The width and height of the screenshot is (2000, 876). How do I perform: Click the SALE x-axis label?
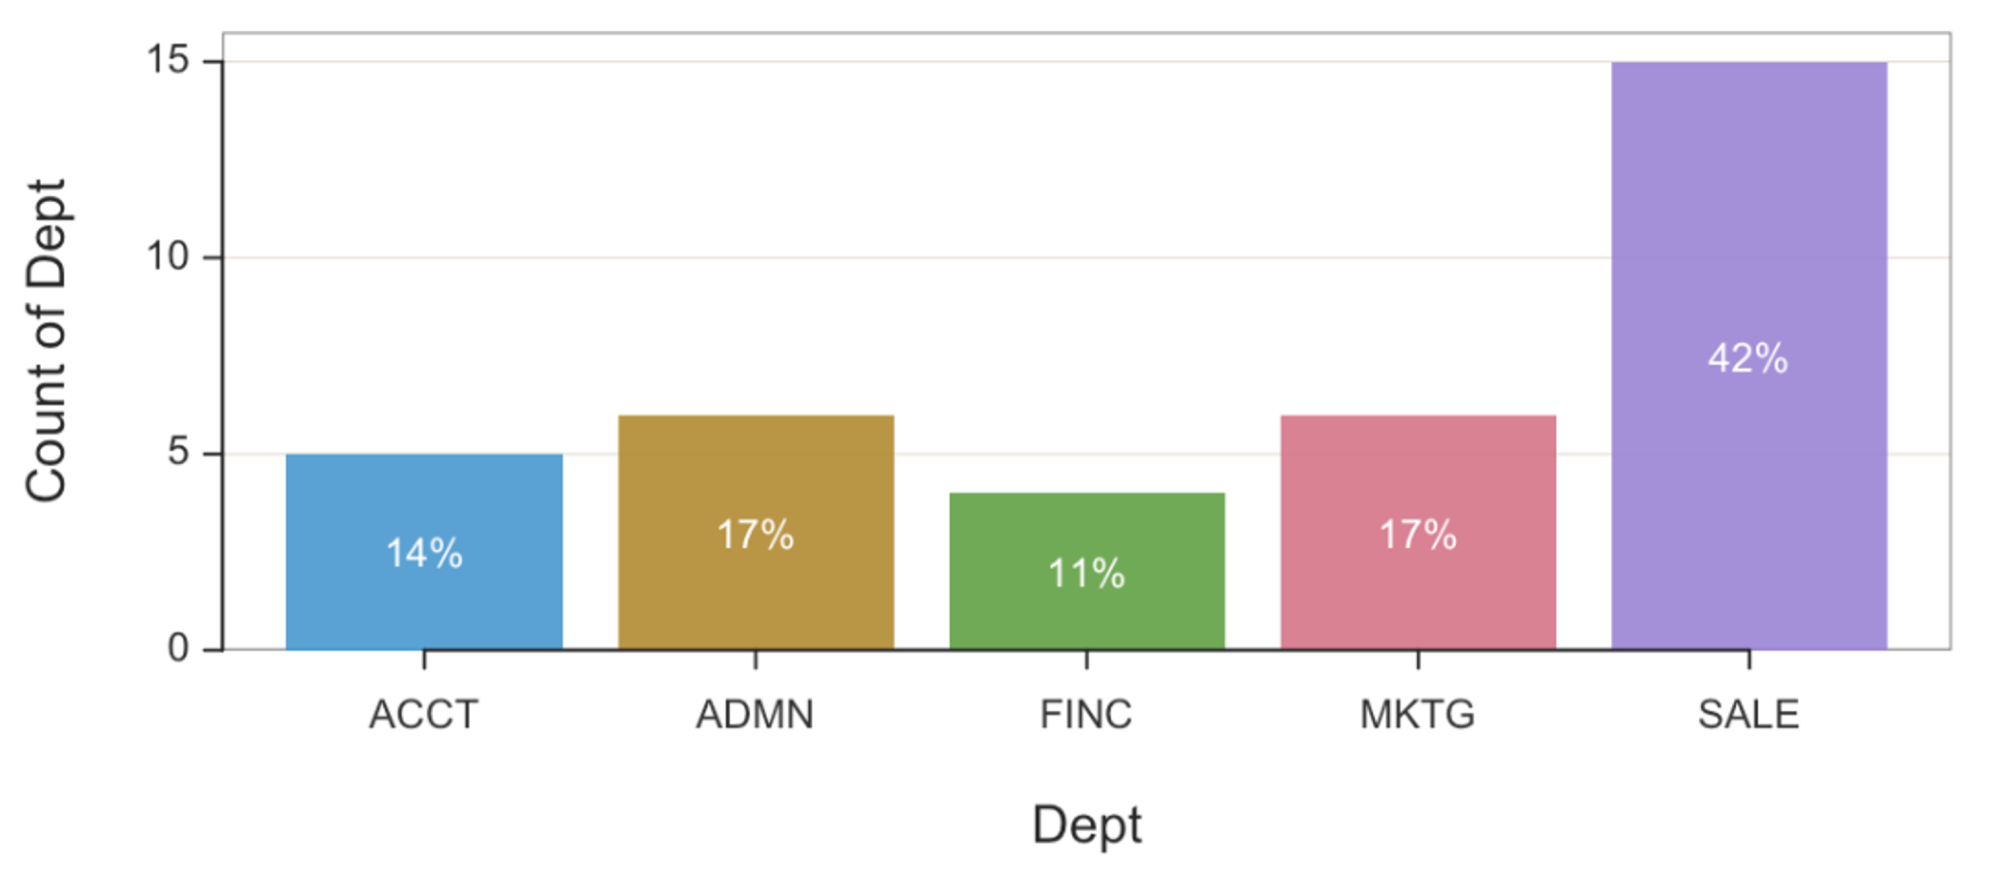coord(1748,714)
